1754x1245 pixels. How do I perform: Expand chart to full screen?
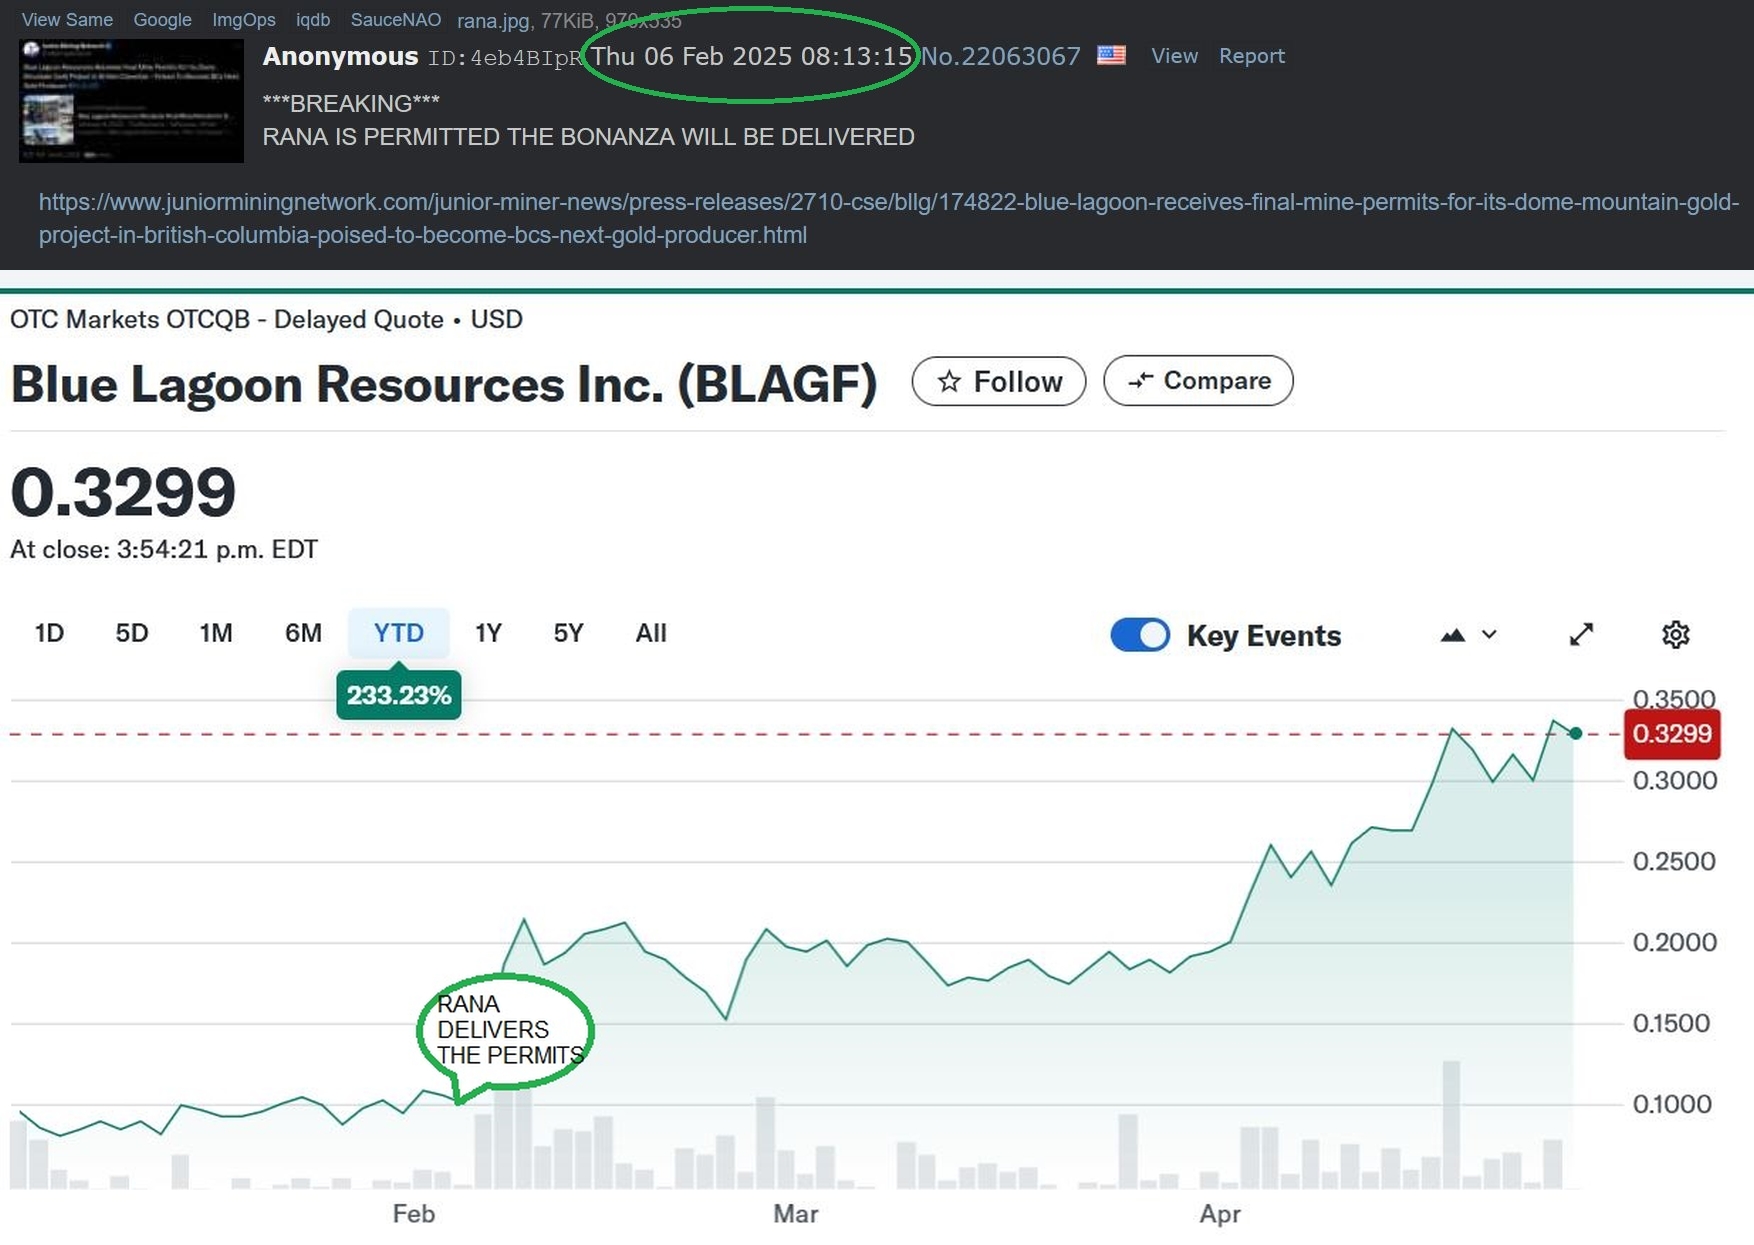1581,634
